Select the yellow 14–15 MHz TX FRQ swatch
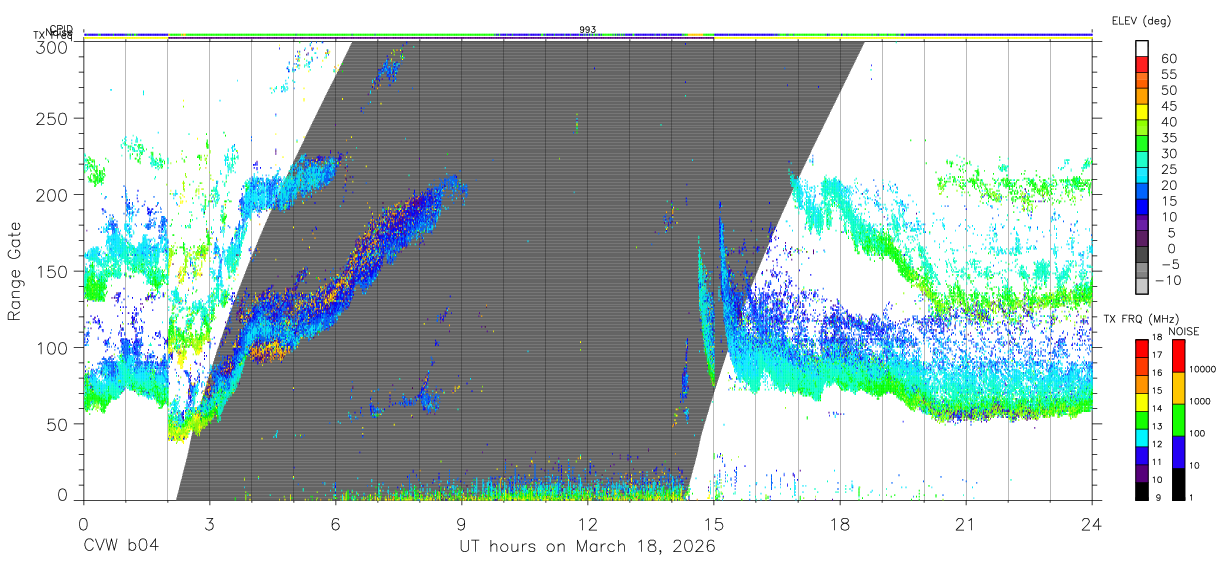This screenshot has width=1228, height=567. (1141, 402)
